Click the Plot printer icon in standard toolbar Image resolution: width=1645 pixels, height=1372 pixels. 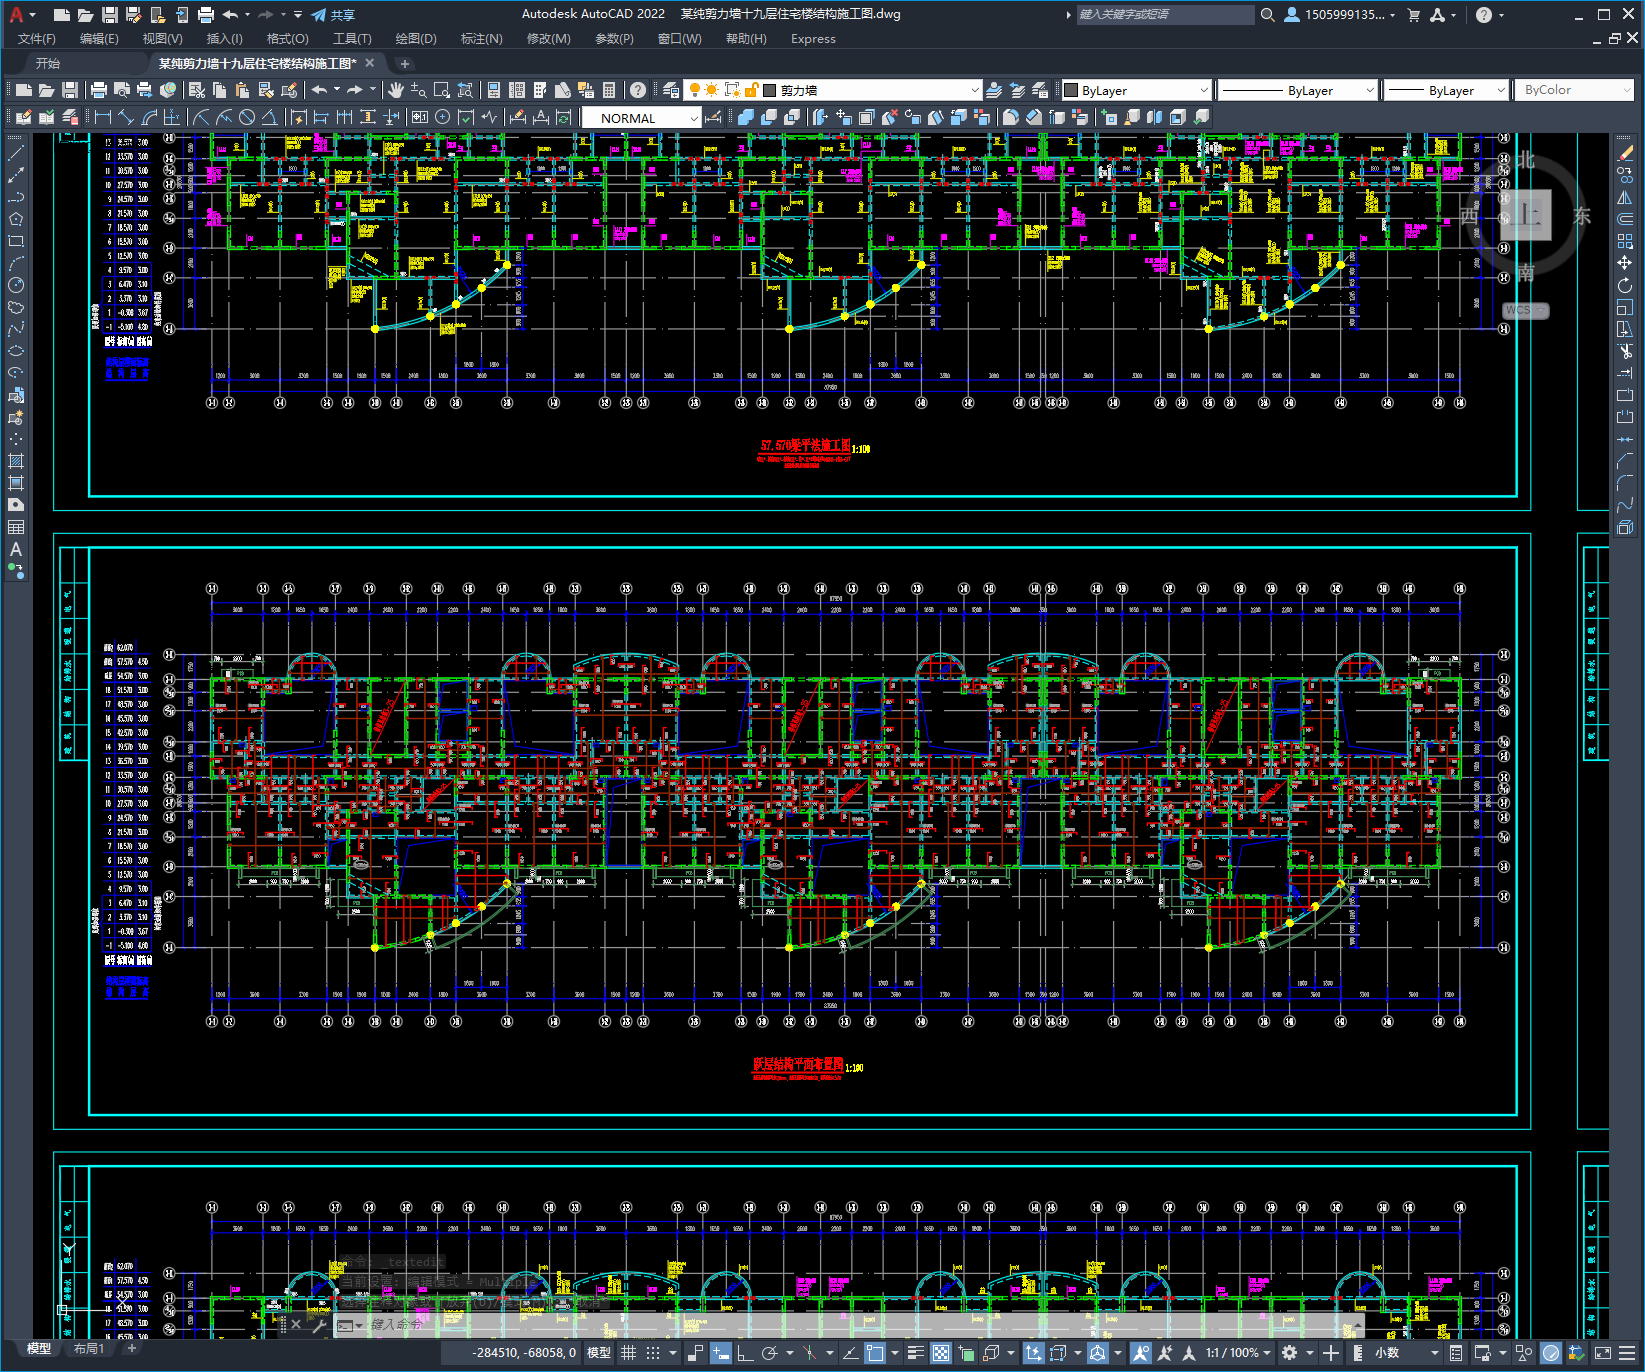coord(98,90)
